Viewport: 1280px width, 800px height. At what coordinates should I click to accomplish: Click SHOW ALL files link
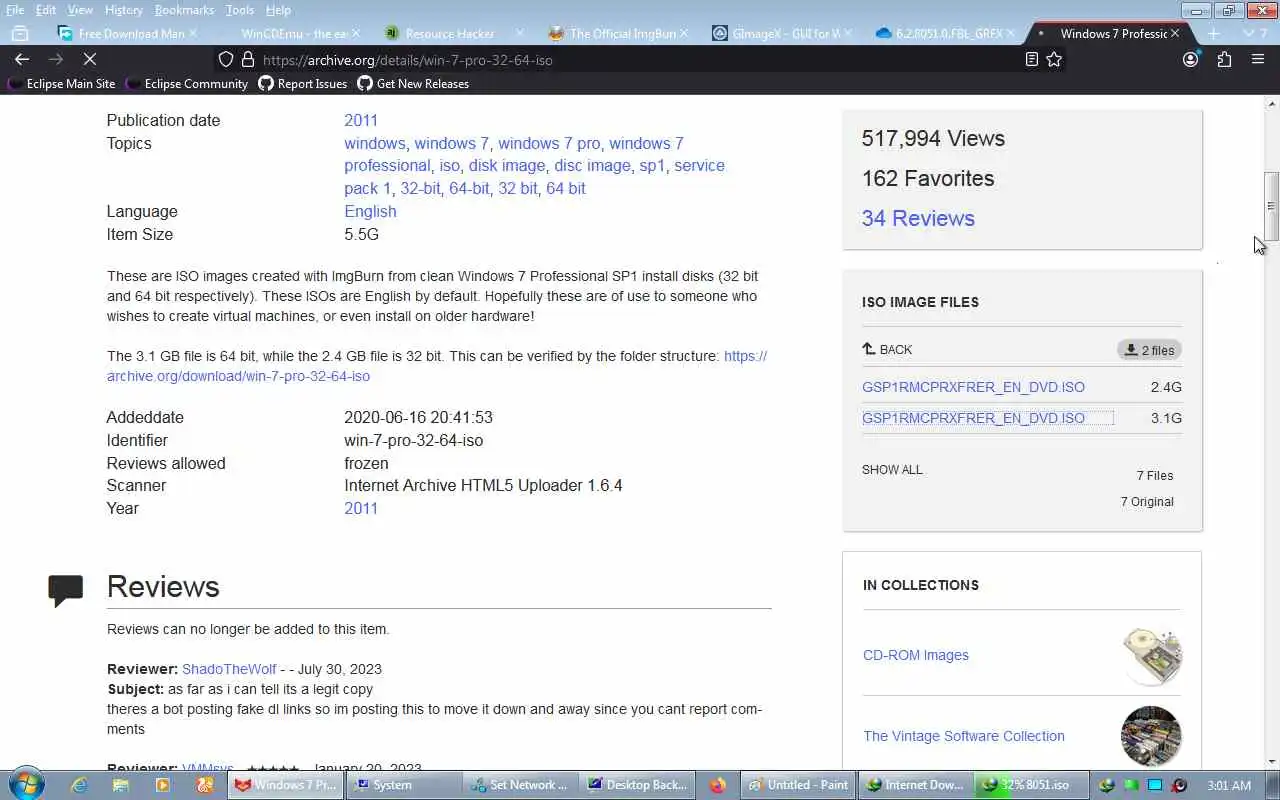pos(892,470)
